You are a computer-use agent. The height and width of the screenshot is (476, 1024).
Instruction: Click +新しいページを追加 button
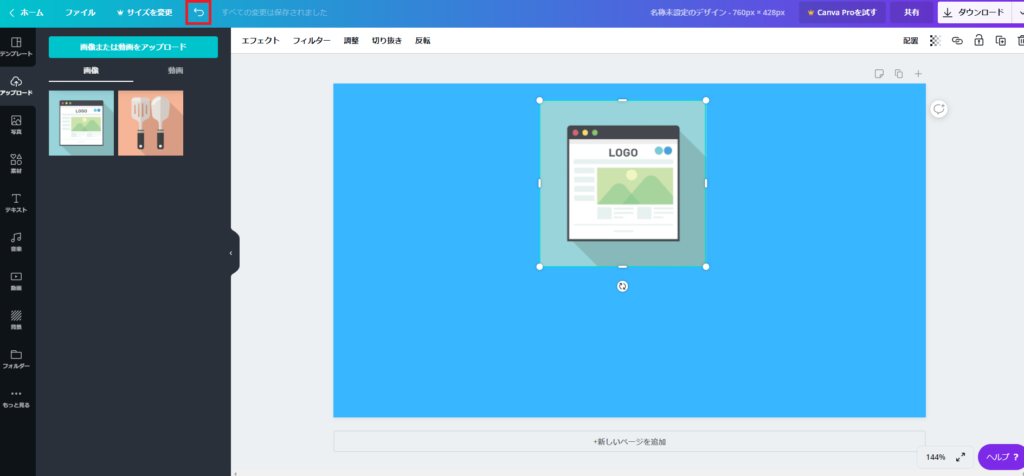pos(630,441)
